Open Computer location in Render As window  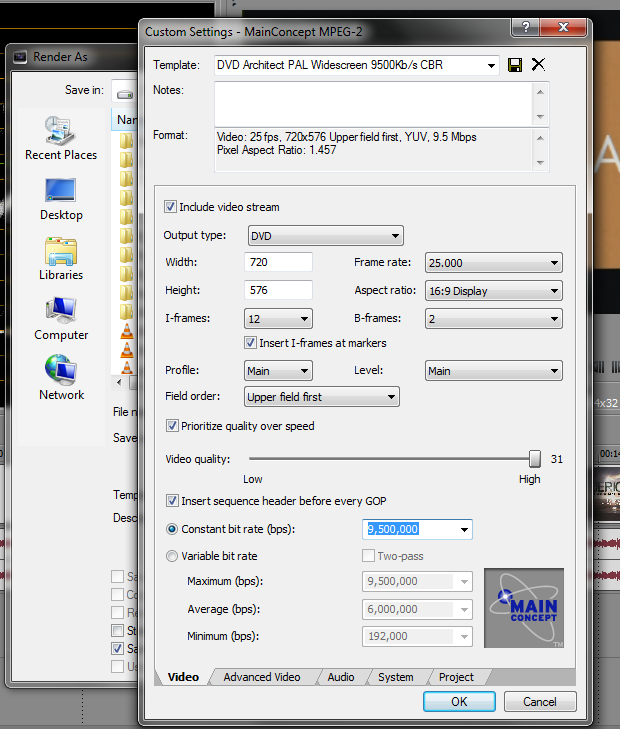coord(61,319)
